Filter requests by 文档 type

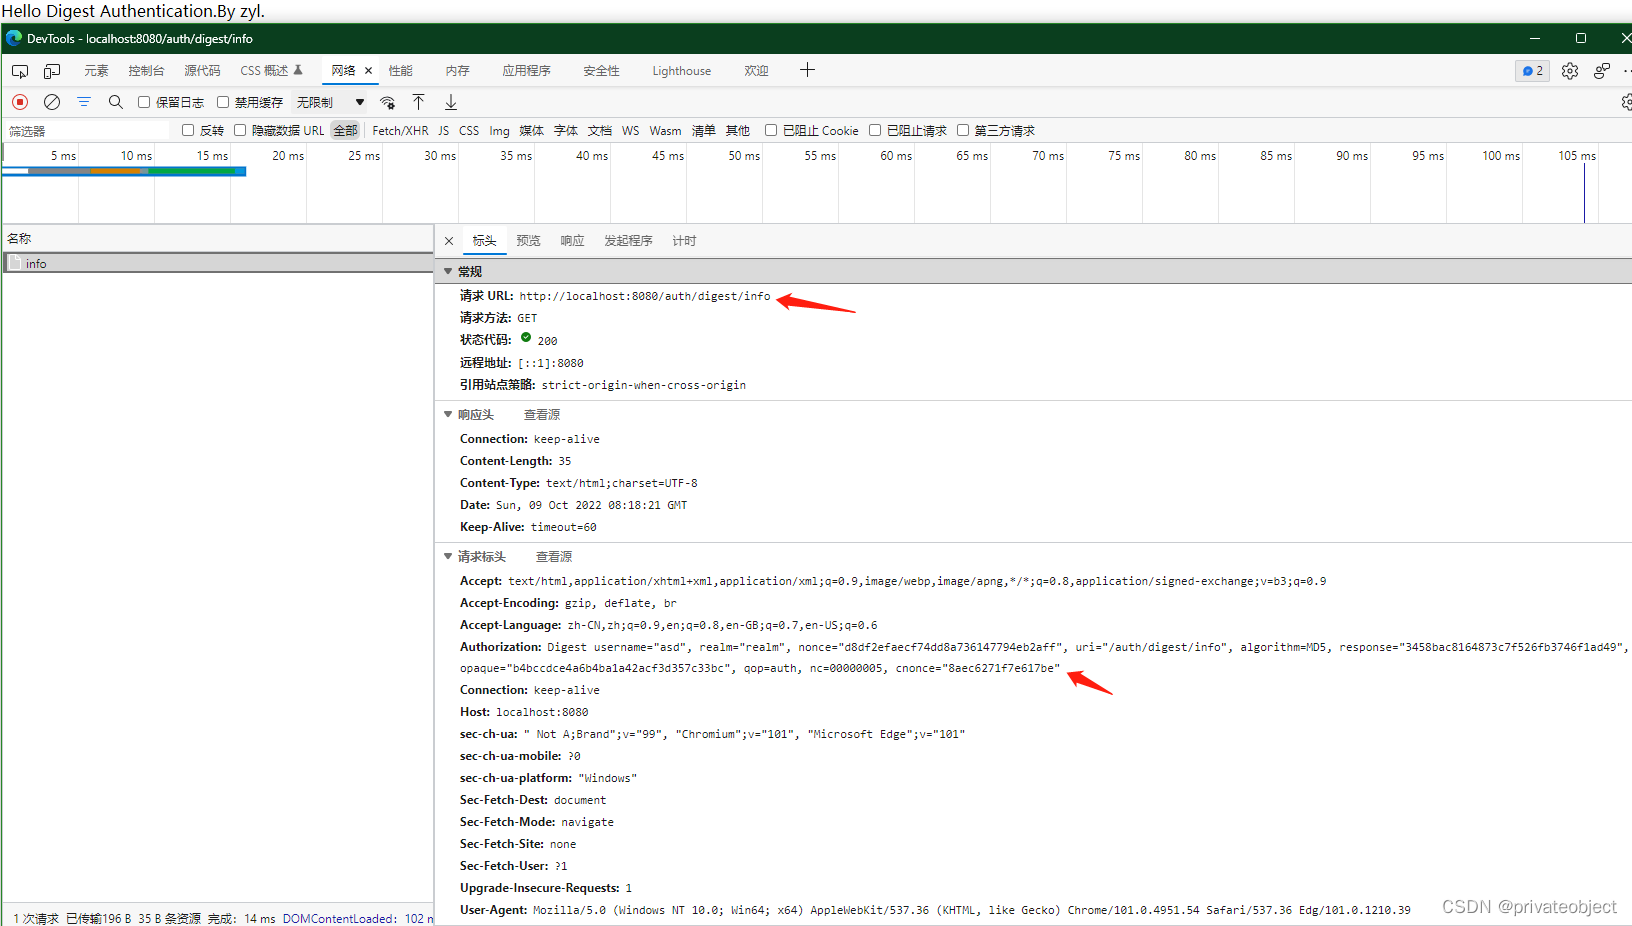coord(600,130)
